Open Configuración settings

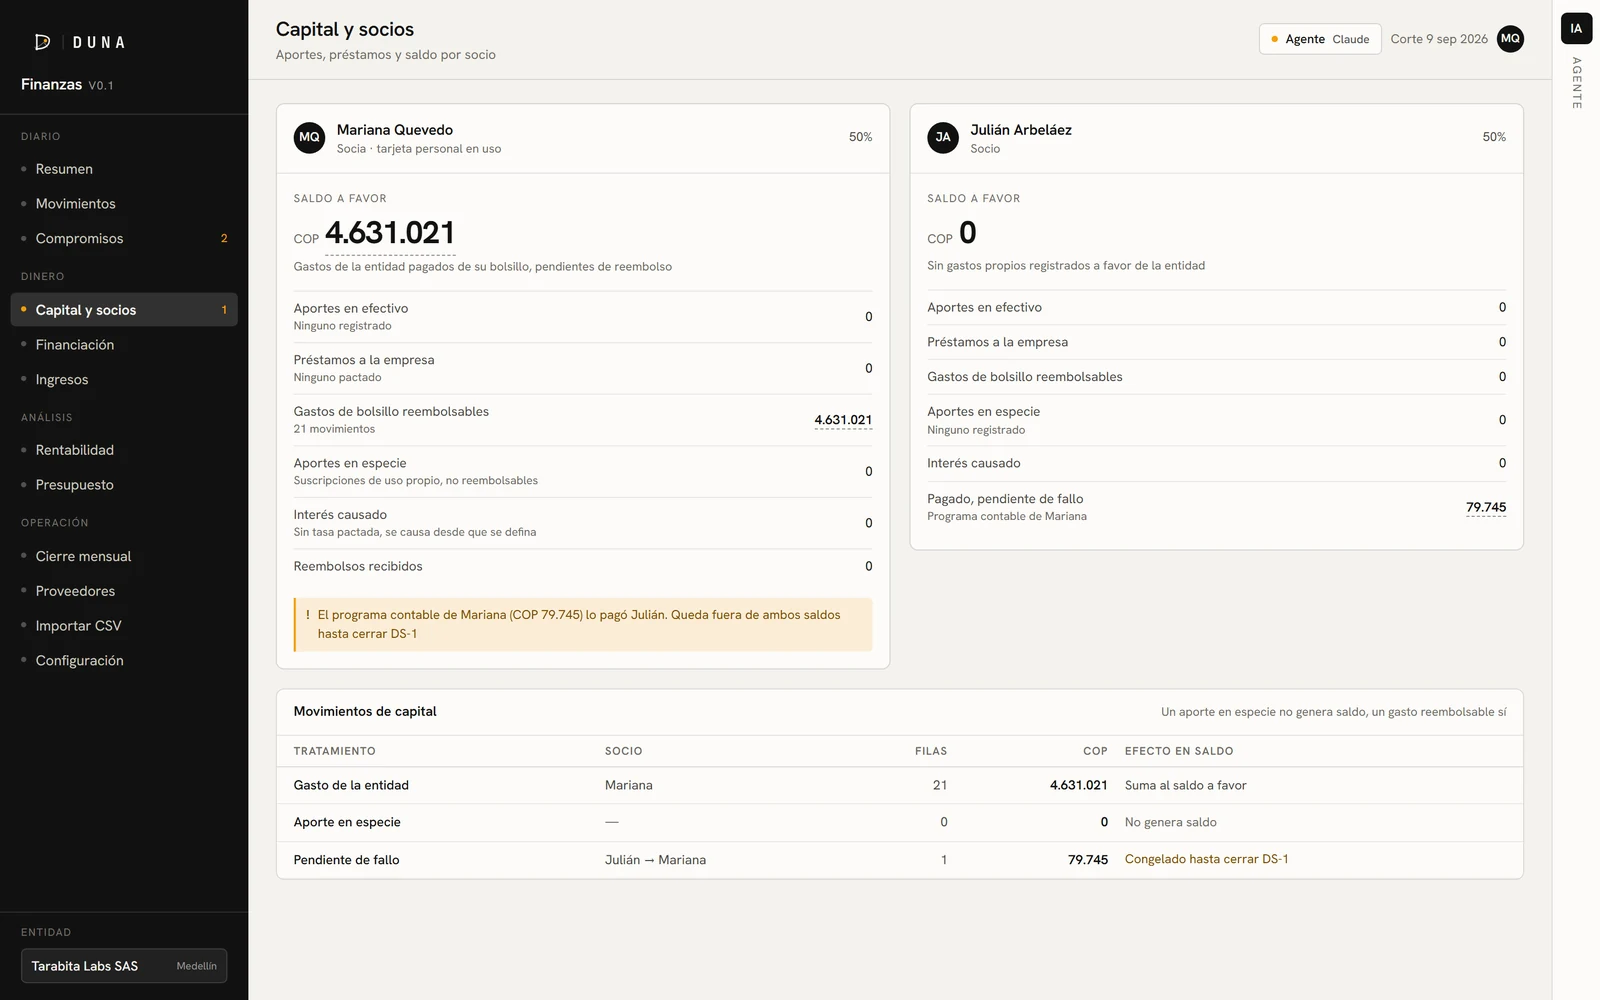pyautogui.click(x=124, y=661)
